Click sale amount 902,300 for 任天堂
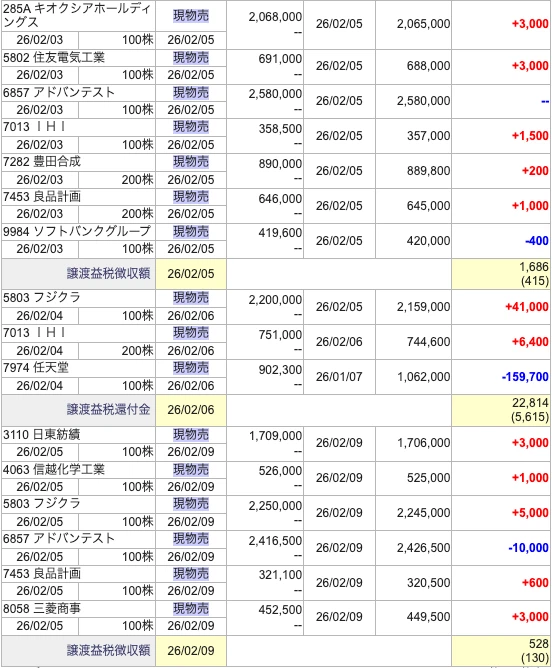The height and width of the screenshot is (668, 552). coord(280,369)
